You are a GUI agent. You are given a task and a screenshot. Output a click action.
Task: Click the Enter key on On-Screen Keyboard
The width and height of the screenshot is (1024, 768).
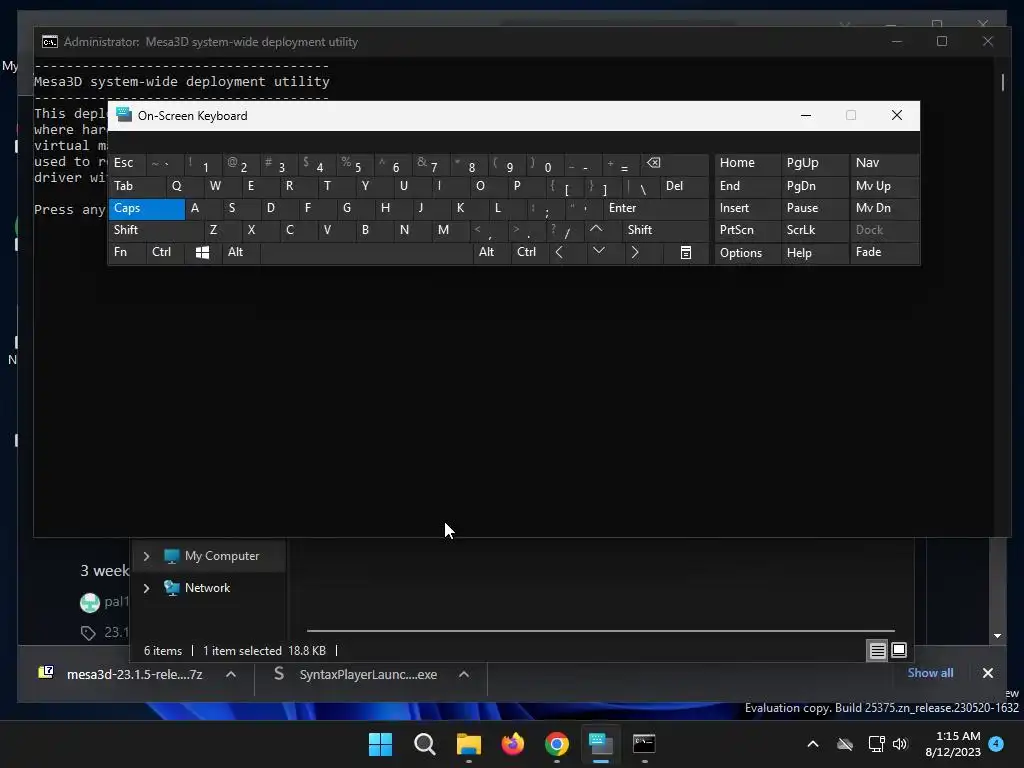pos(656,208)
